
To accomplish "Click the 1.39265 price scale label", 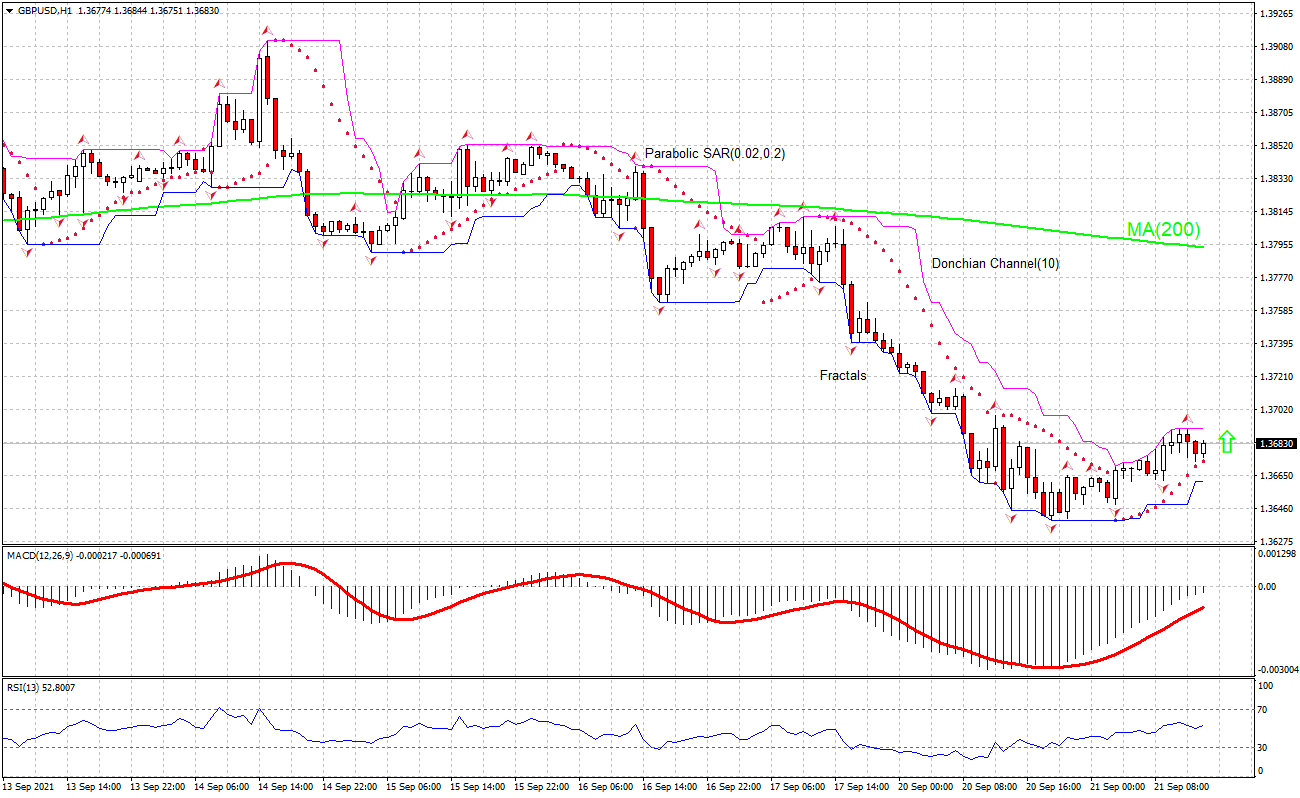I will coord(1275,14).
